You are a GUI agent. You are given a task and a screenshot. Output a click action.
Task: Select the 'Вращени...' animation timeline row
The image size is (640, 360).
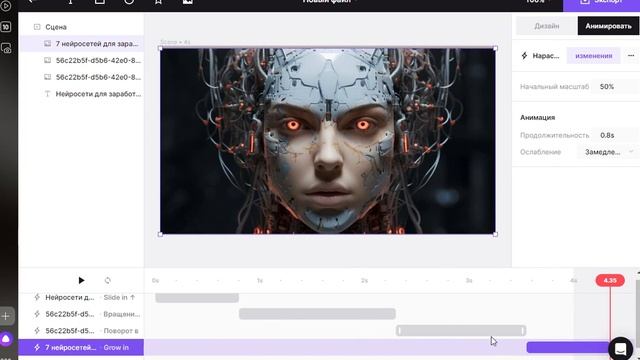81,314
